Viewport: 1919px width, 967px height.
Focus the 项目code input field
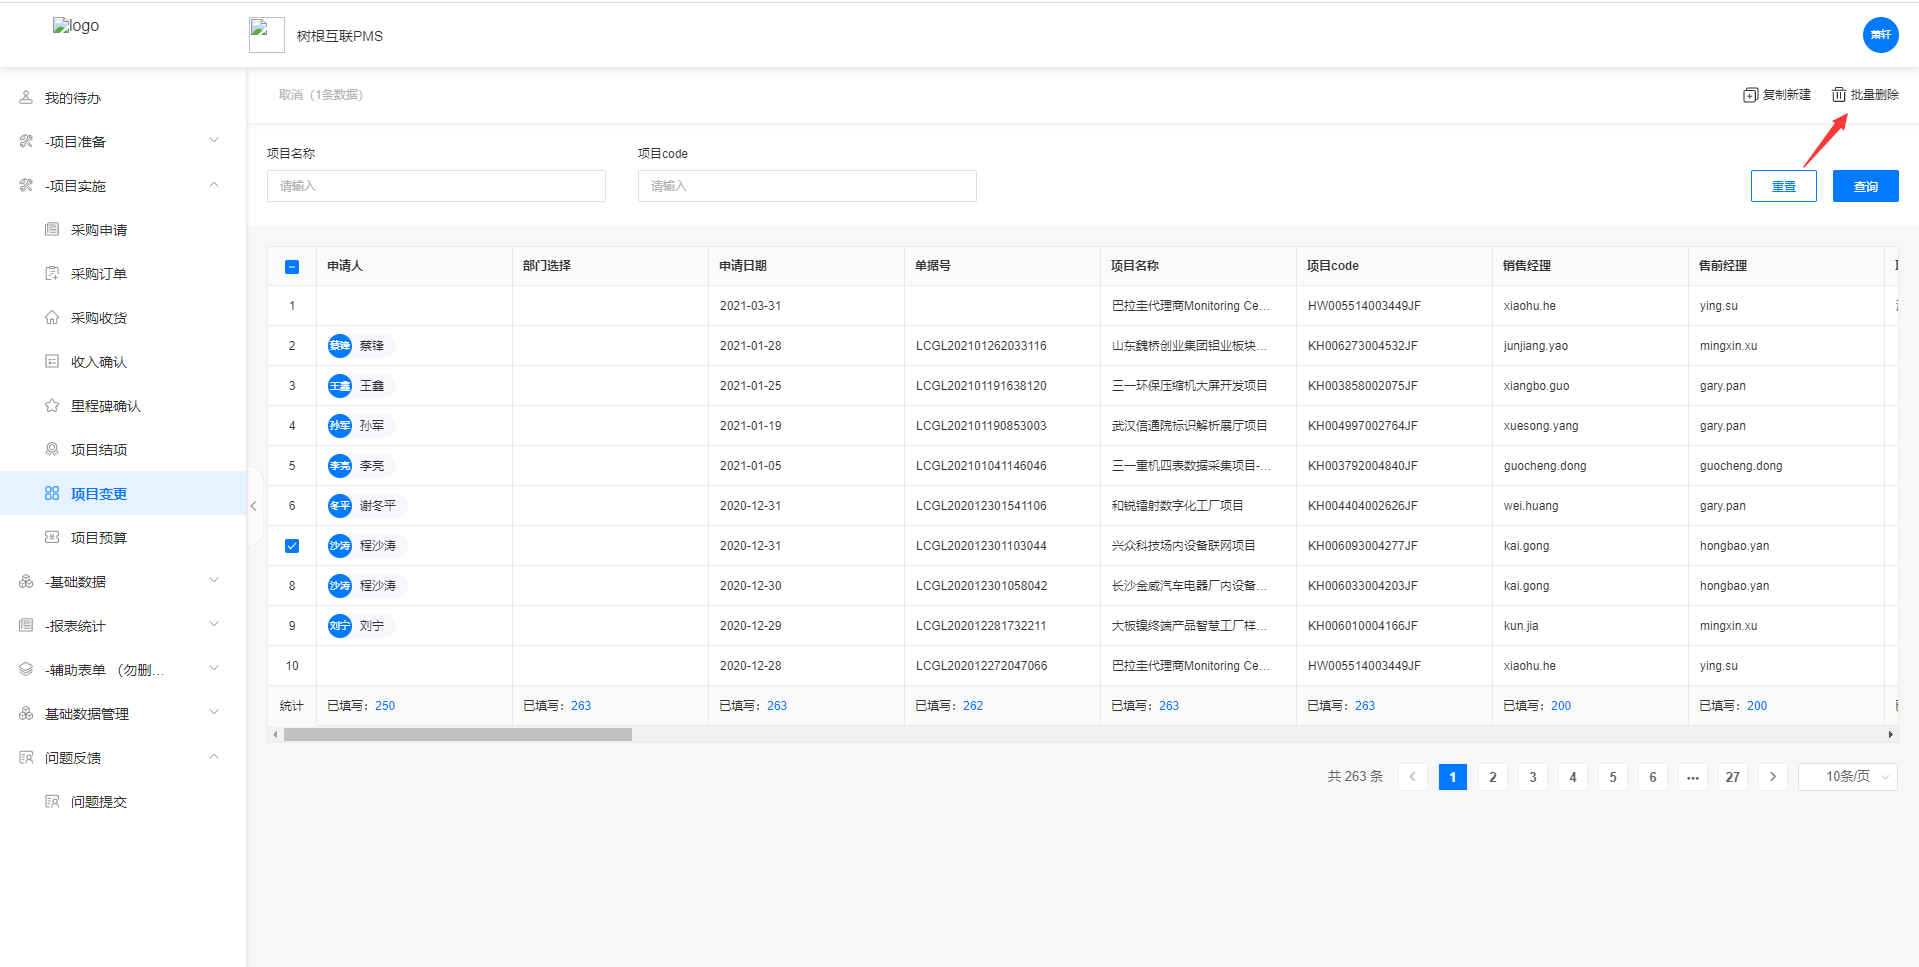pos(807,186)
